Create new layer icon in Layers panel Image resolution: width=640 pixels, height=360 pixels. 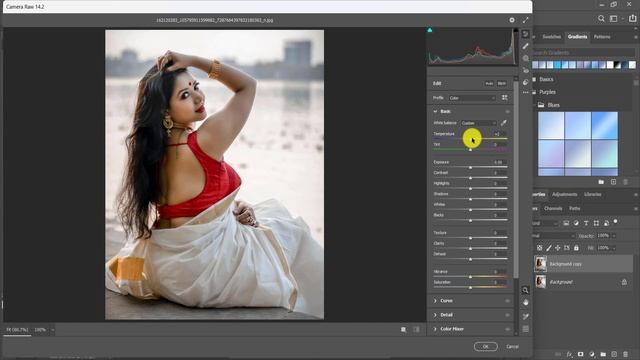point(614,354)
